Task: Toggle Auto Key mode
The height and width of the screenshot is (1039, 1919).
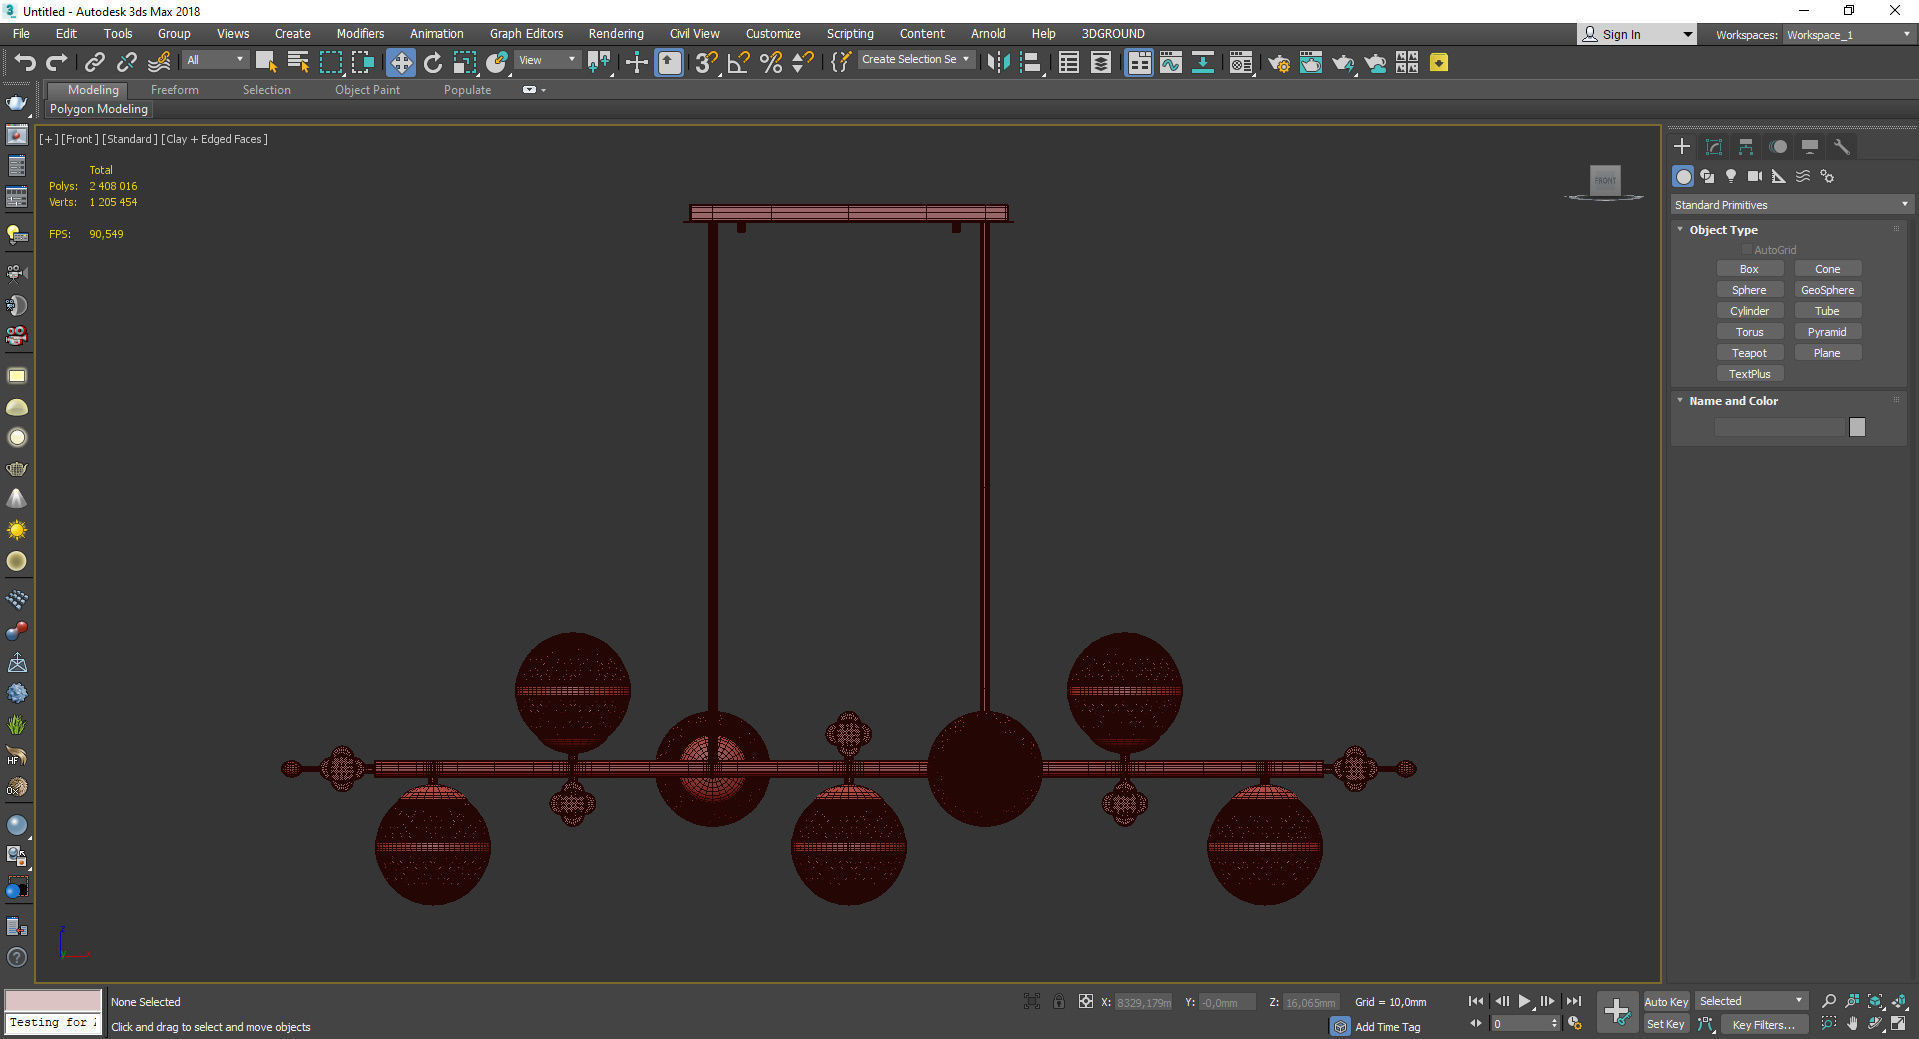Action: (1666, 1001)
